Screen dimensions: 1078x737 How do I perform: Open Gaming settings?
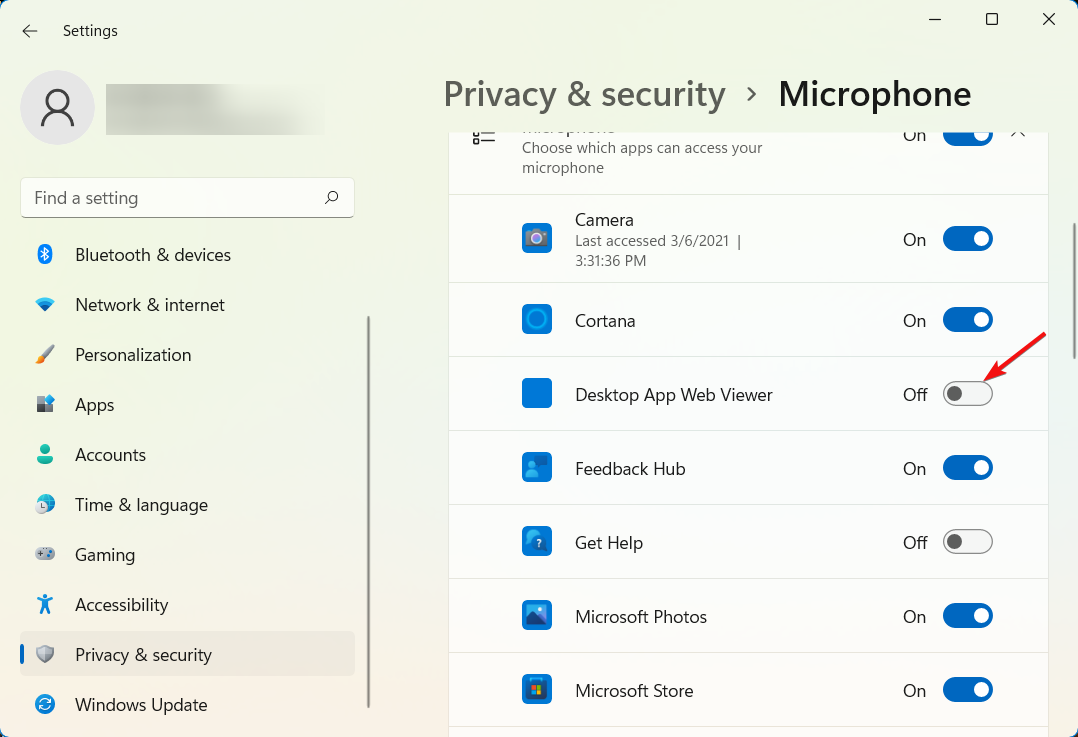(188, 554)
